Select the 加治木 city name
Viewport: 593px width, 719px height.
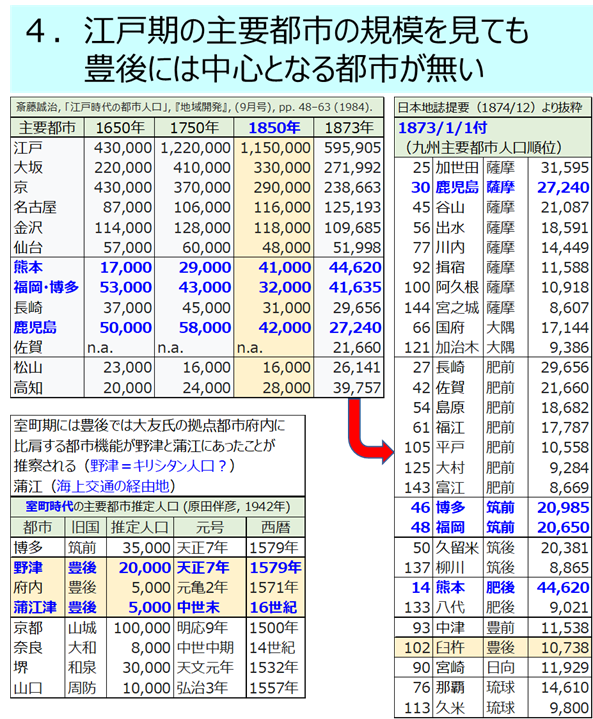tap(457, 348)
